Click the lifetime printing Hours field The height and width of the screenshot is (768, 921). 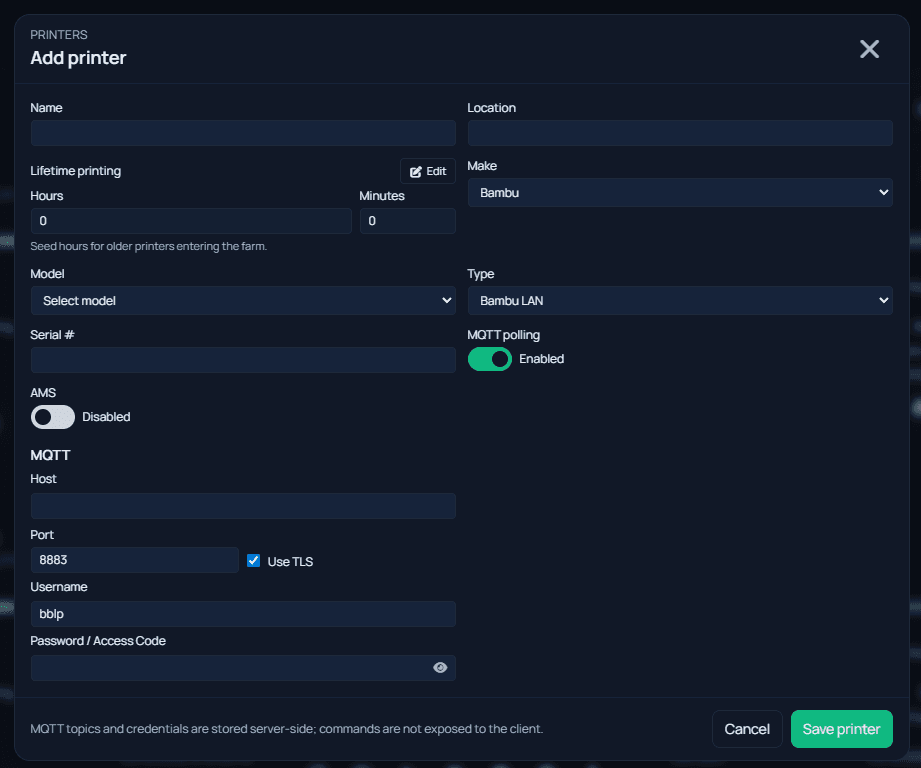click(190, 220)
